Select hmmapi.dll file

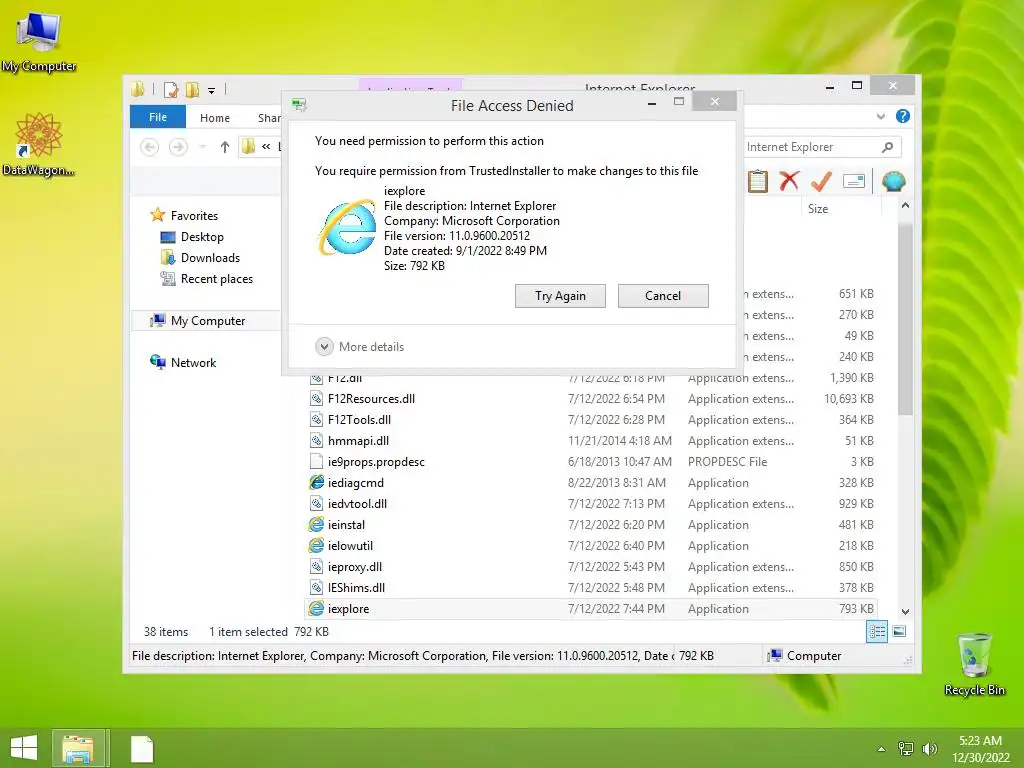coord(358,441)
